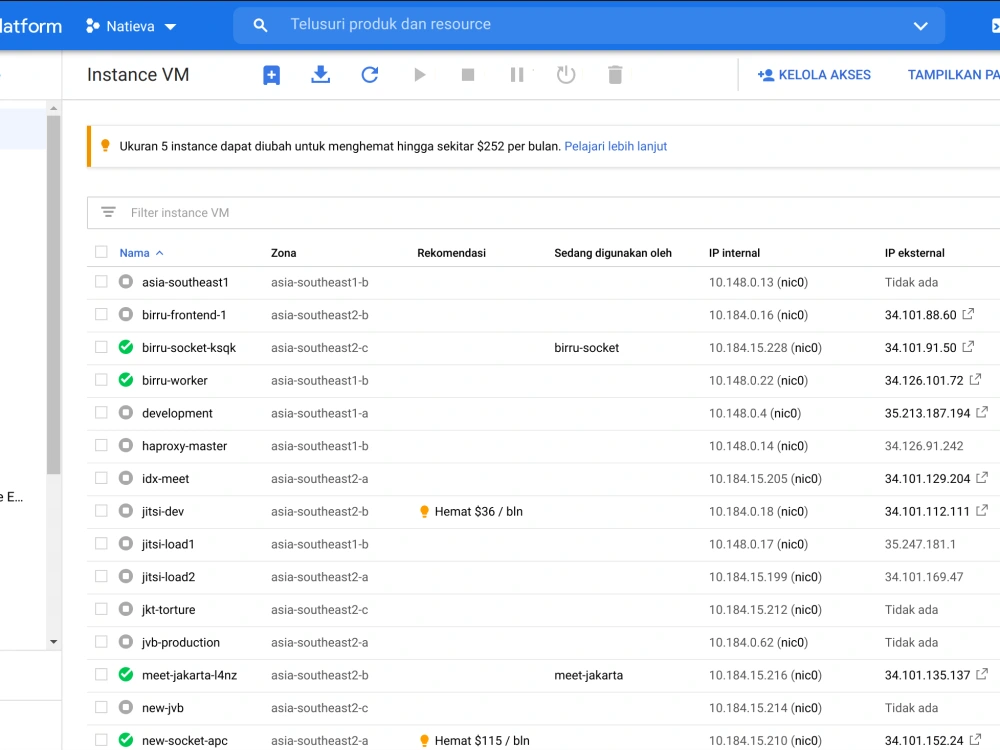Open the Pelajari lebih lanjut link

pos(615,146)
